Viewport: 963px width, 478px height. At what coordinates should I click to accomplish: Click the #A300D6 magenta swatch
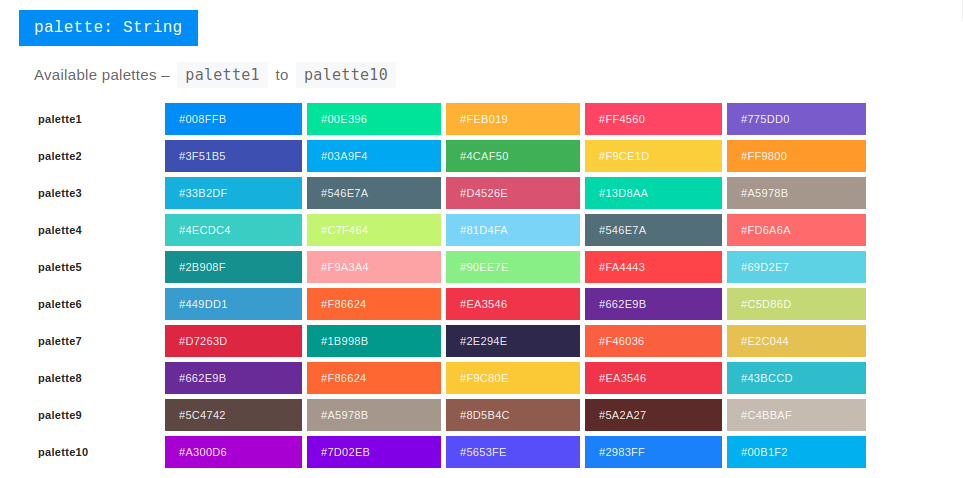point(233,452)
